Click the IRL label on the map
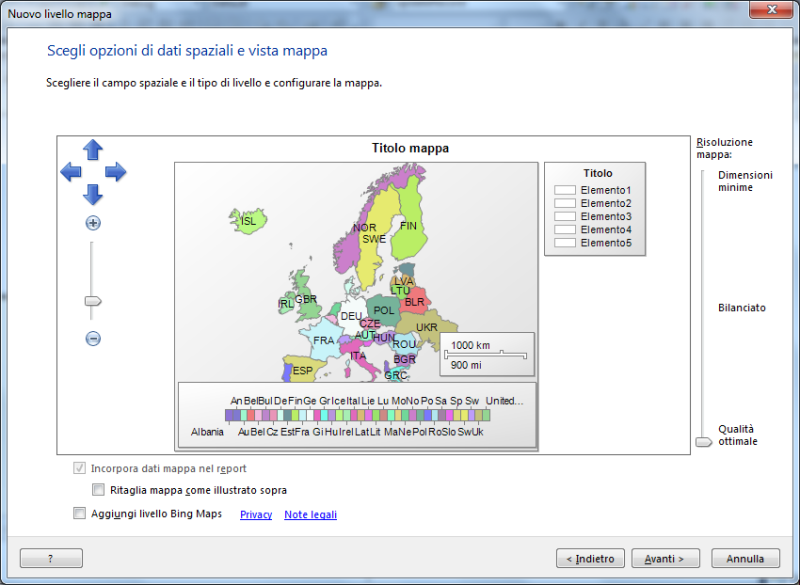This screenshot has height=585, width=800. point(286,304)
